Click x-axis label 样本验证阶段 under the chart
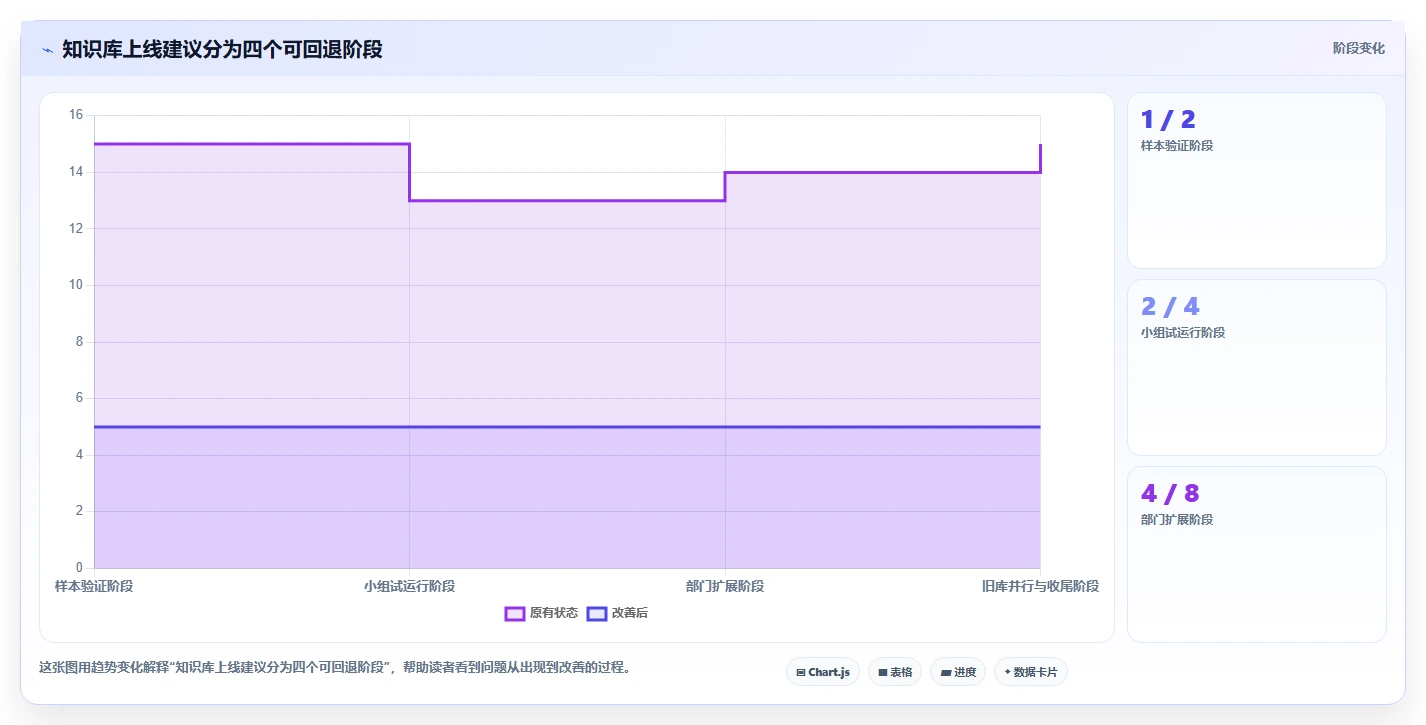 tap(94, 586)
